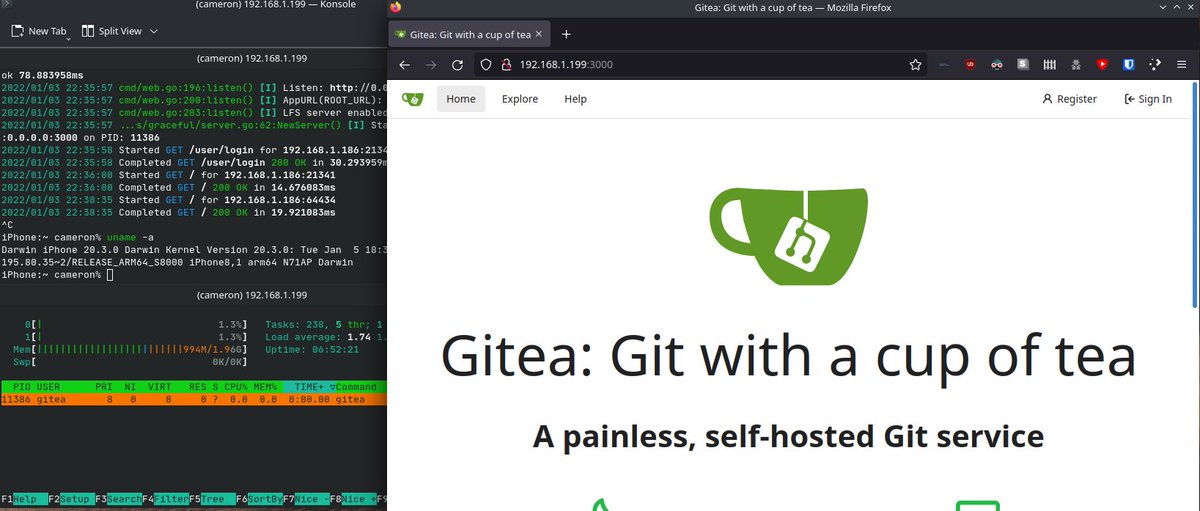Click the vertical bars extension icon
Image resolution: width=1200 pixels, height=511 pixels.
1049,64
